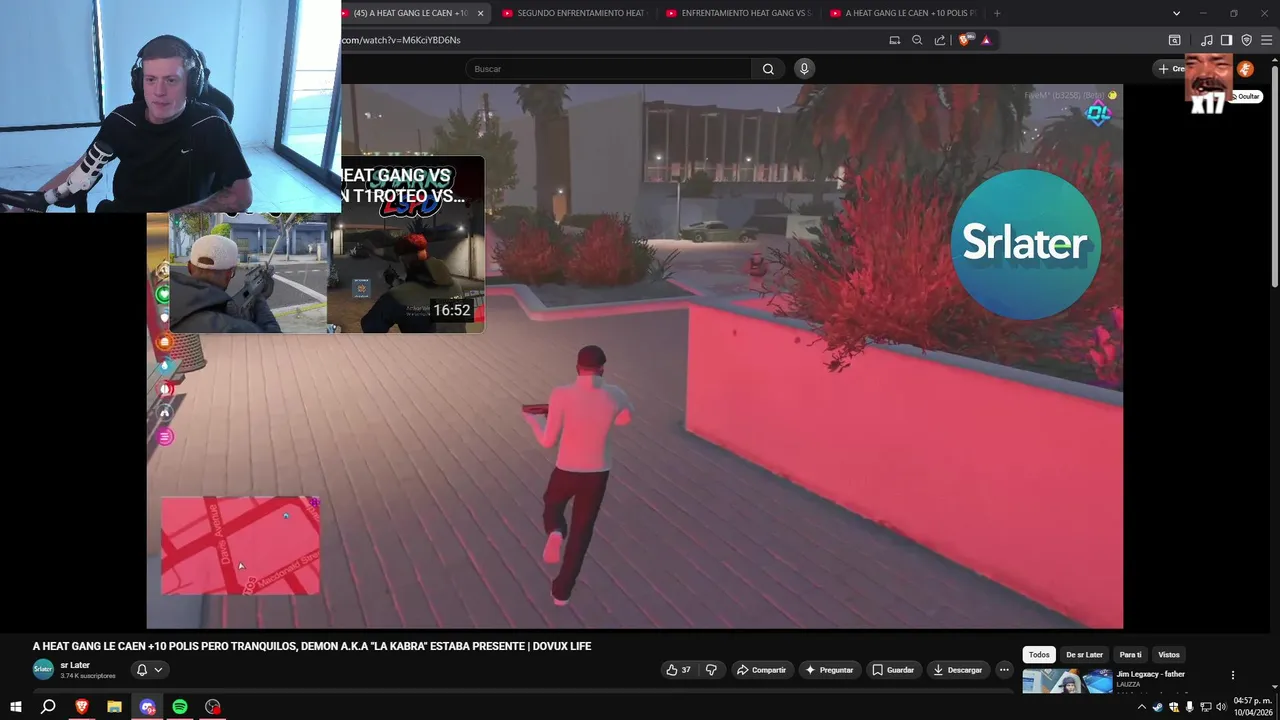Click the volume speaker tray icon

tap(1221, 707)
